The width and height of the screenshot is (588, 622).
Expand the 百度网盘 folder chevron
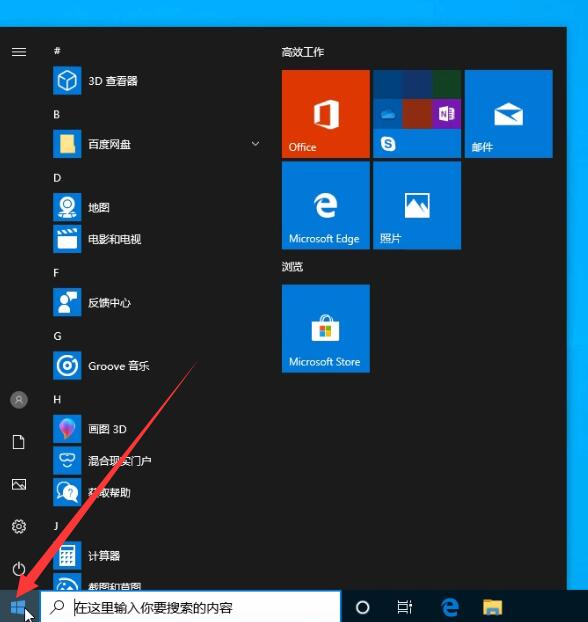coord(256,144)
